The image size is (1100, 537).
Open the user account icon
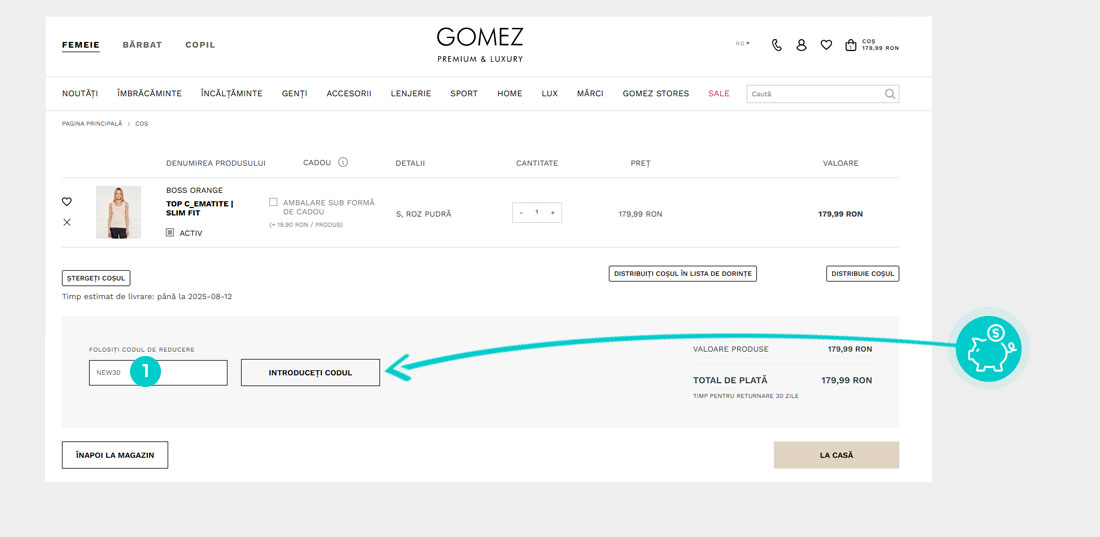coord(801,45)
